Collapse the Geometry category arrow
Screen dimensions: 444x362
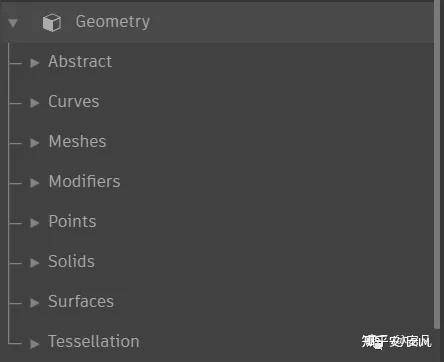click(x=13, y=23)
